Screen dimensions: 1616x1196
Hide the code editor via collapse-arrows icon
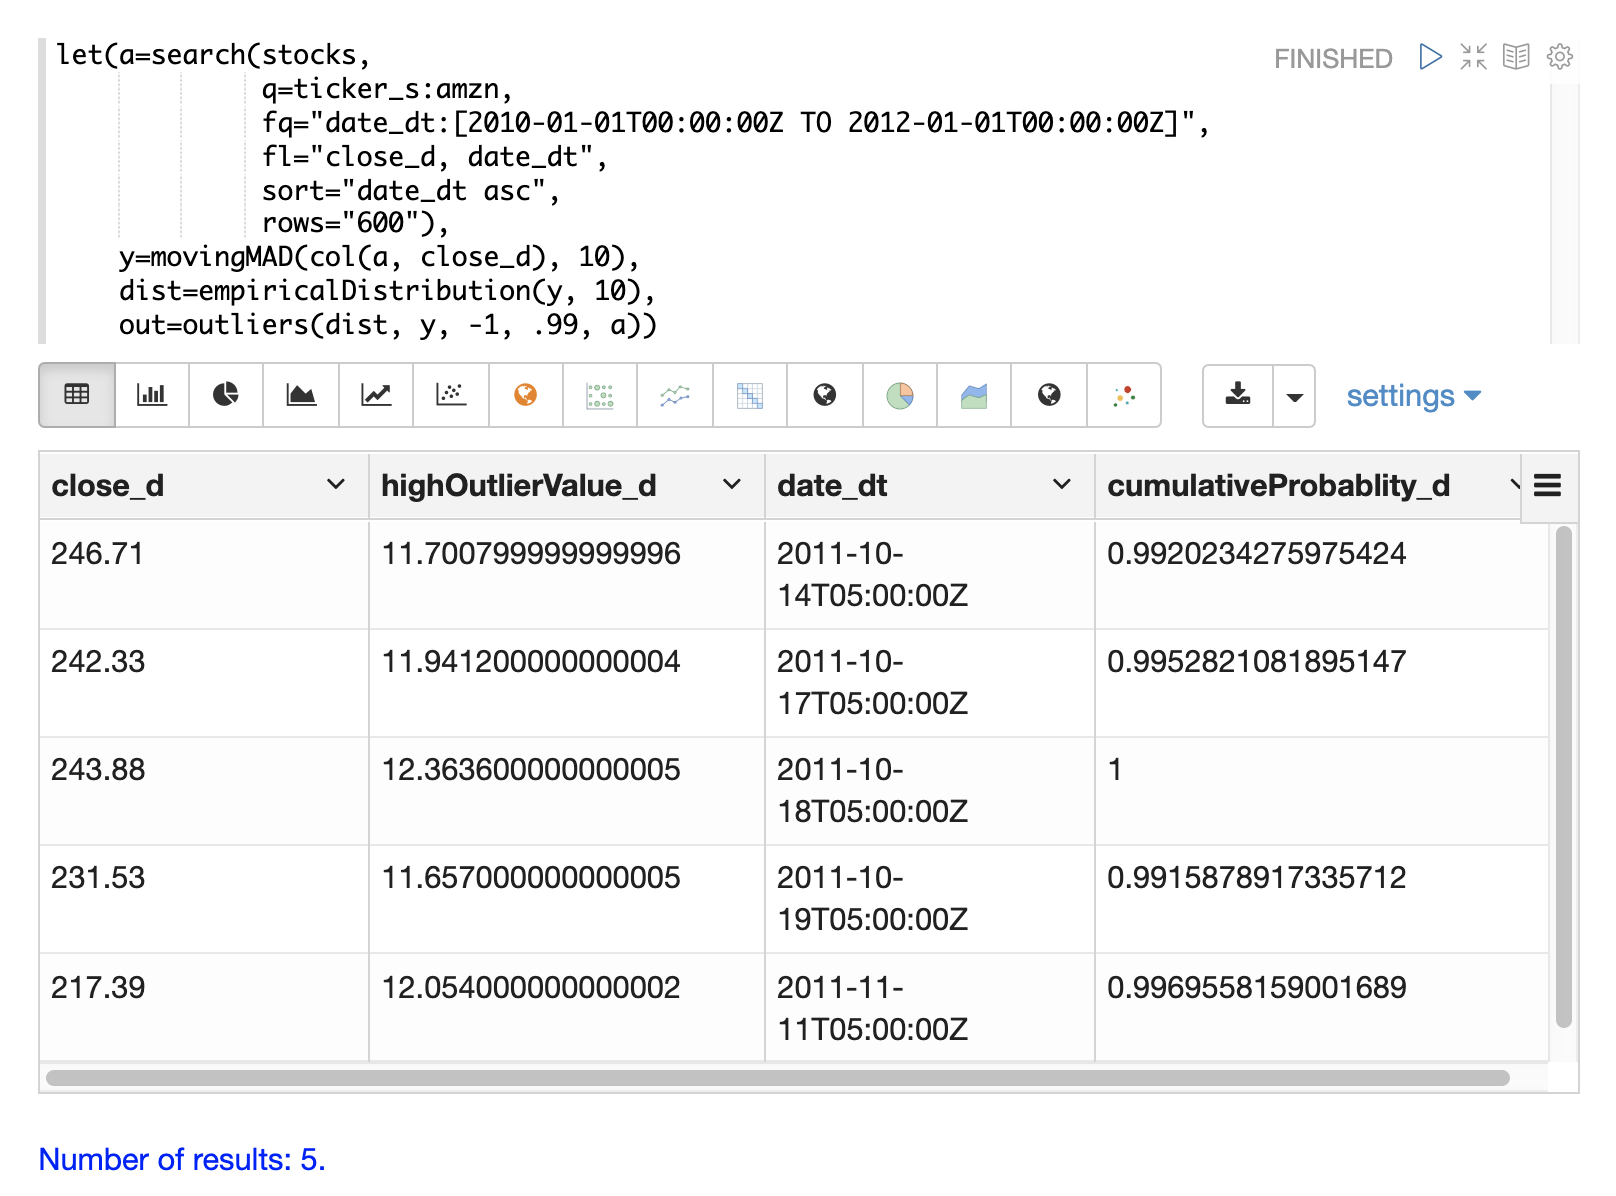[x=1473, y=57]
